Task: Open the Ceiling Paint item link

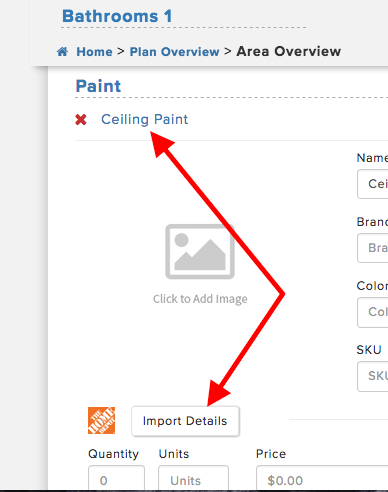Action: pyautogui.click(x=144, y=119)
